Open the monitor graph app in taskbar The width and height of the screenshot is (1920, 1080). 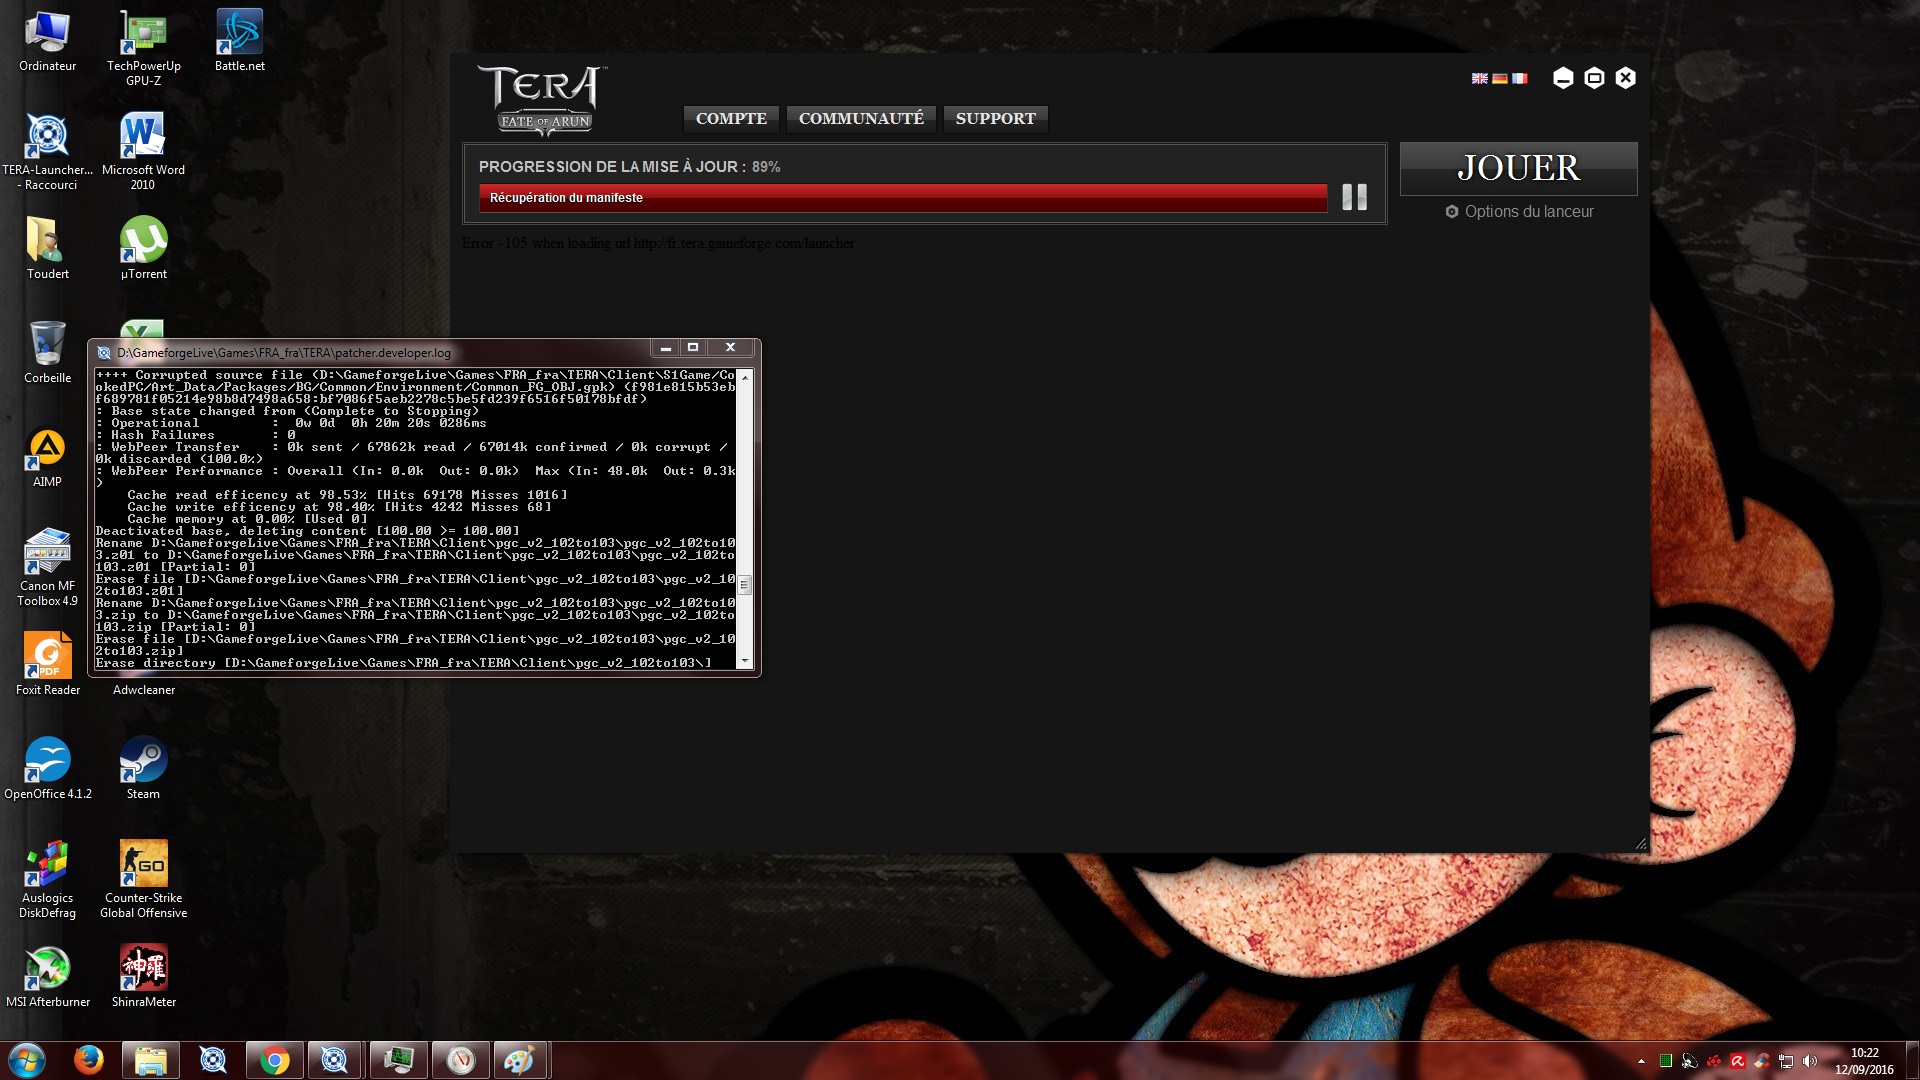tap(398, 1060)
